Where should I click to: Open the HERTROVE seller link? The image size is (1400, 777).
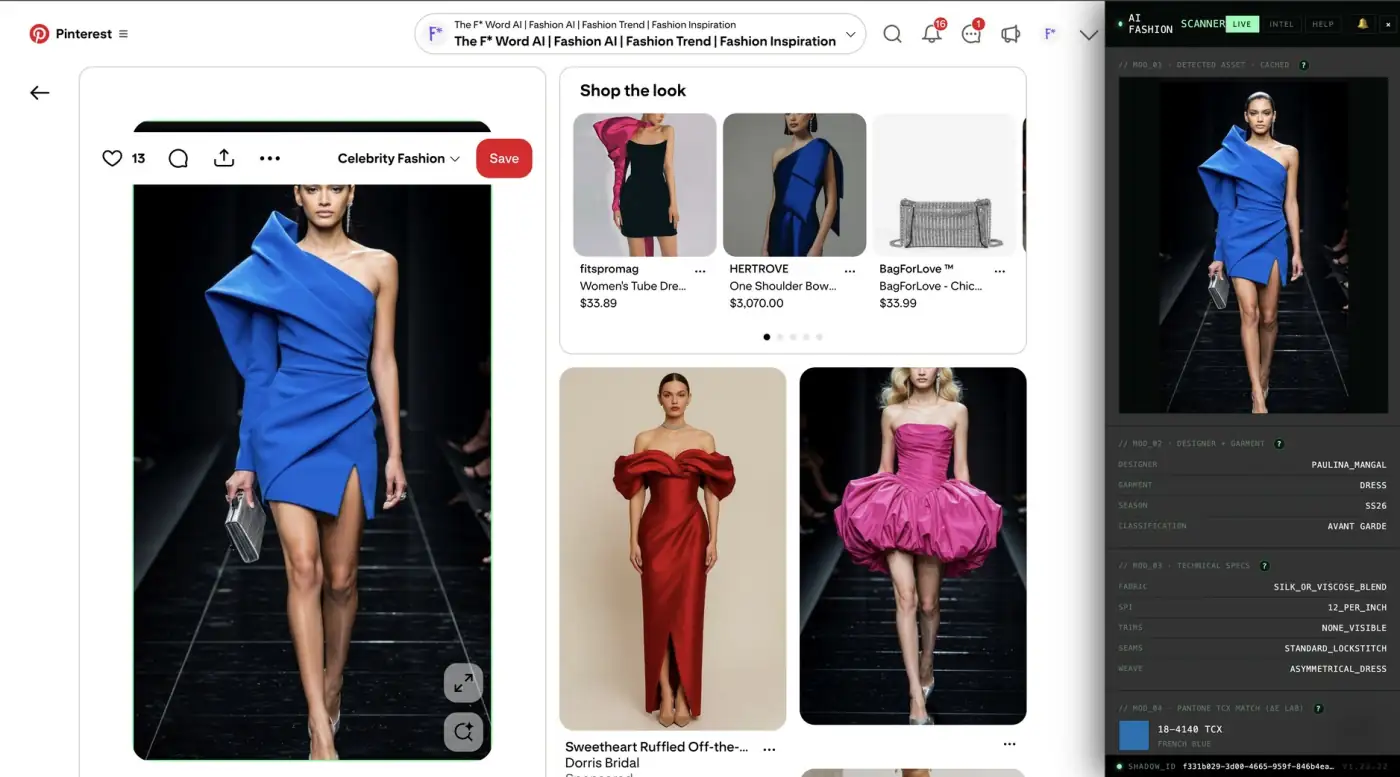point(759,269)
